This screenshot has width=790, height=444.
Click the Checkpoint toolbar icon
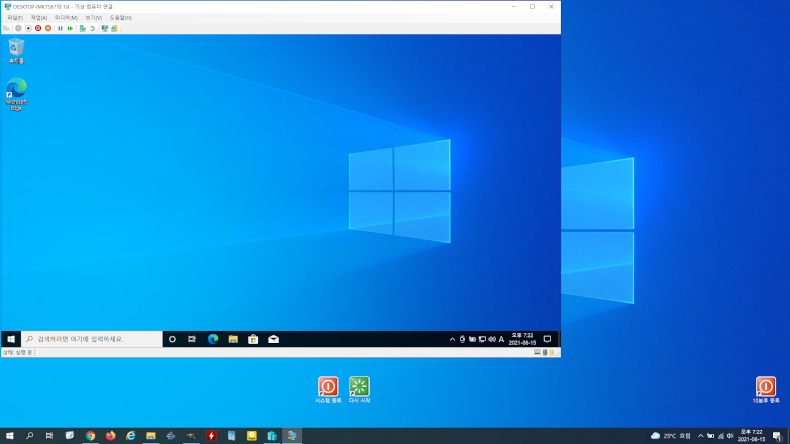coord(83,29)
